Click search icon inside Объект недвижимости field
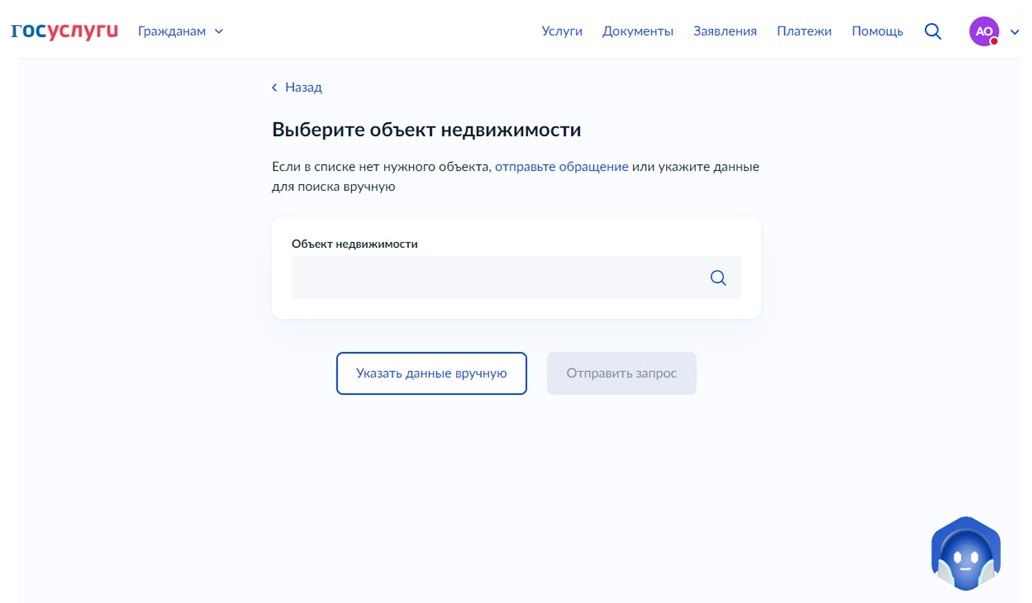Screen dimensions: 1032x603 tap(718, 278)
